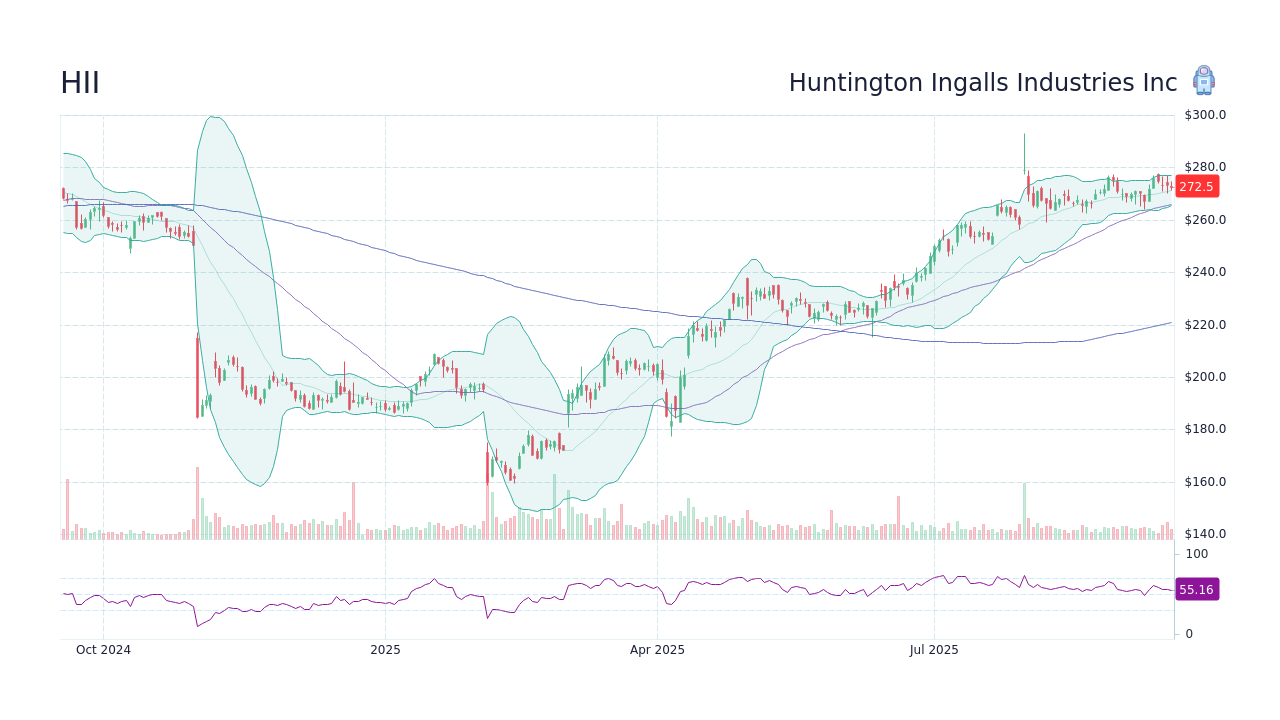Click the astronaut mascot icon

click(1204, 81)
